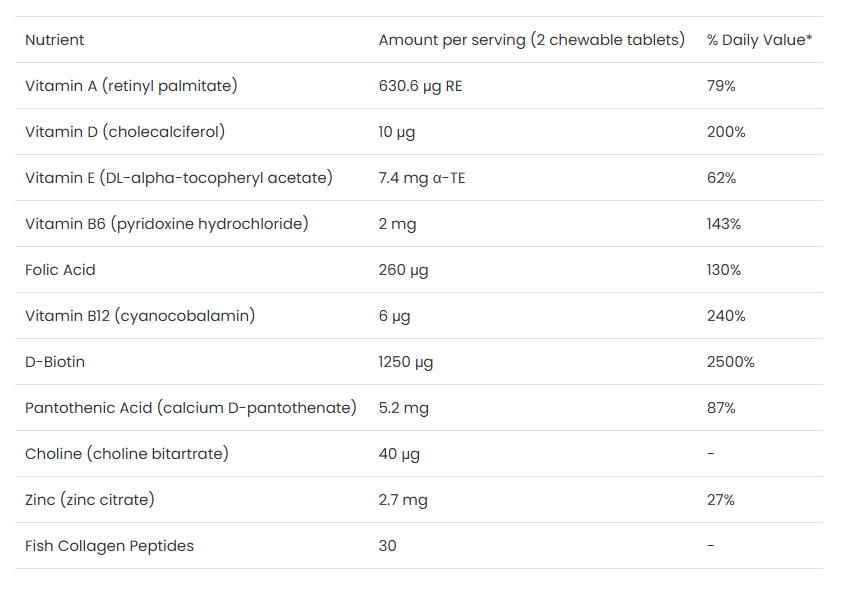This screenshot has width=850, height=604.
Task: Select the Vitamin A (retinyl palmitate) cell
Action: [x=131, y=86]
